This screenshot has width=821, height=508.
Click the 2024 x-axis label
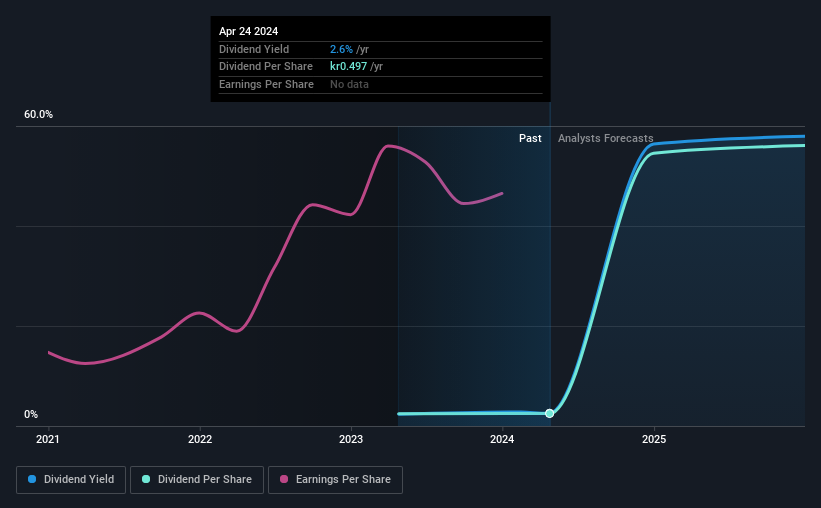[x=502, y=439]
